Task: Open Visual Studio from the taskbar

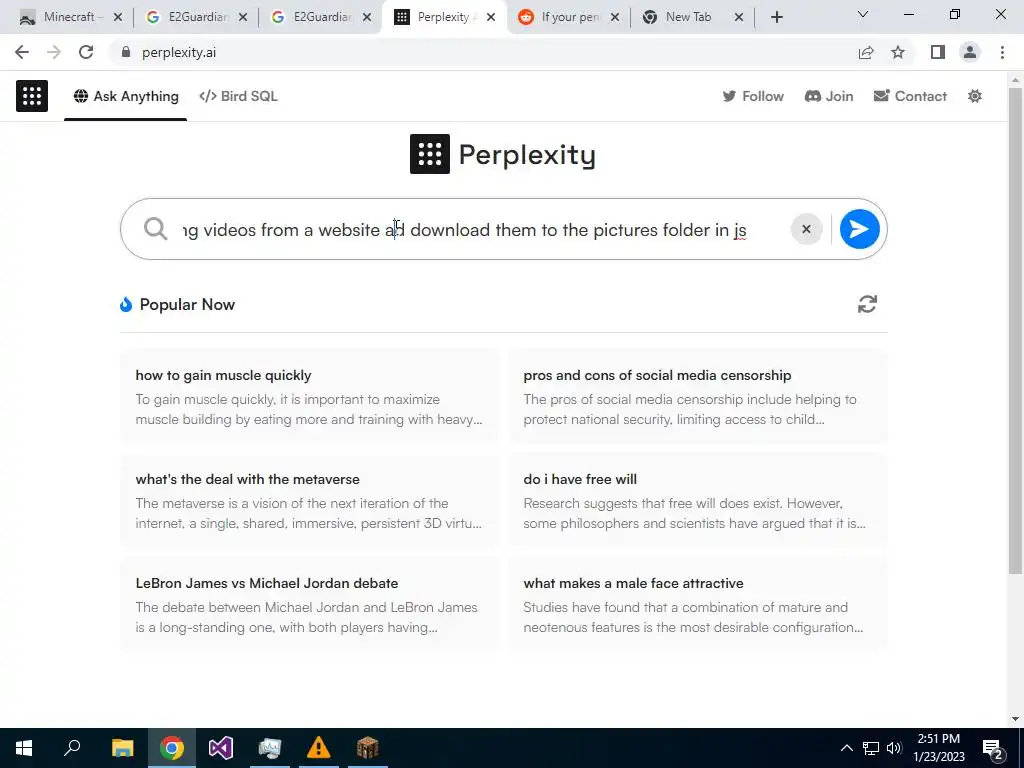Action: coord(221,748)
